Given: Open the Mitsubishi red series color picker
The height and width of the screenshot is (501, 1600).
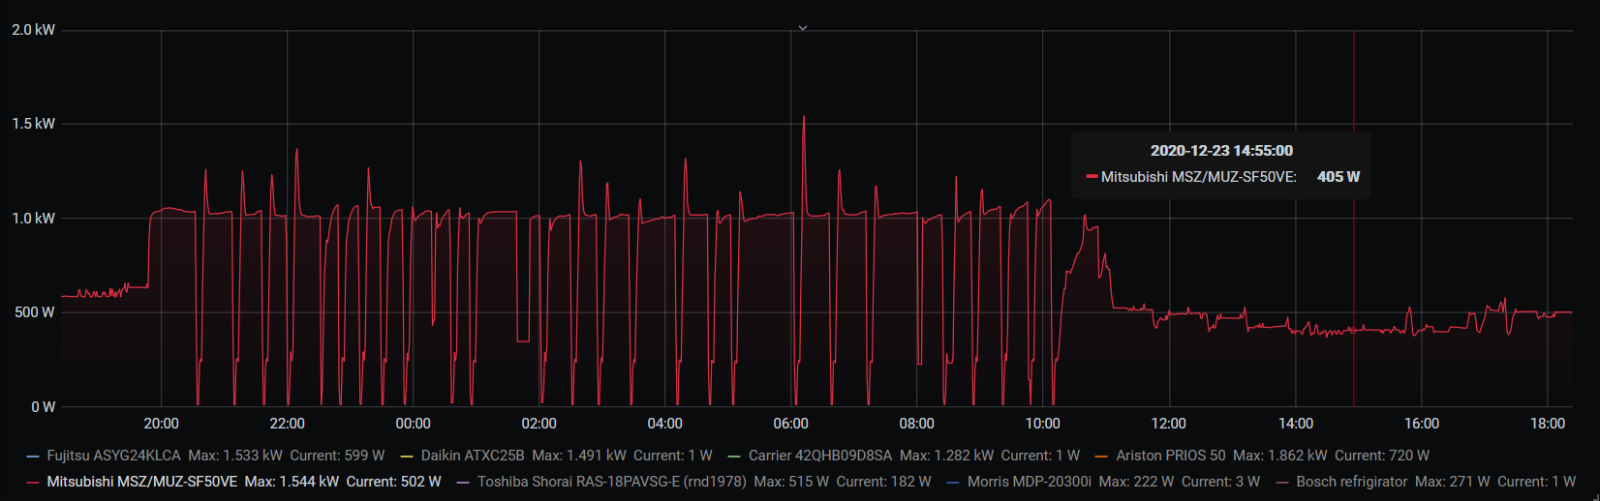Looking at the screenshot, I should (34, 482).
